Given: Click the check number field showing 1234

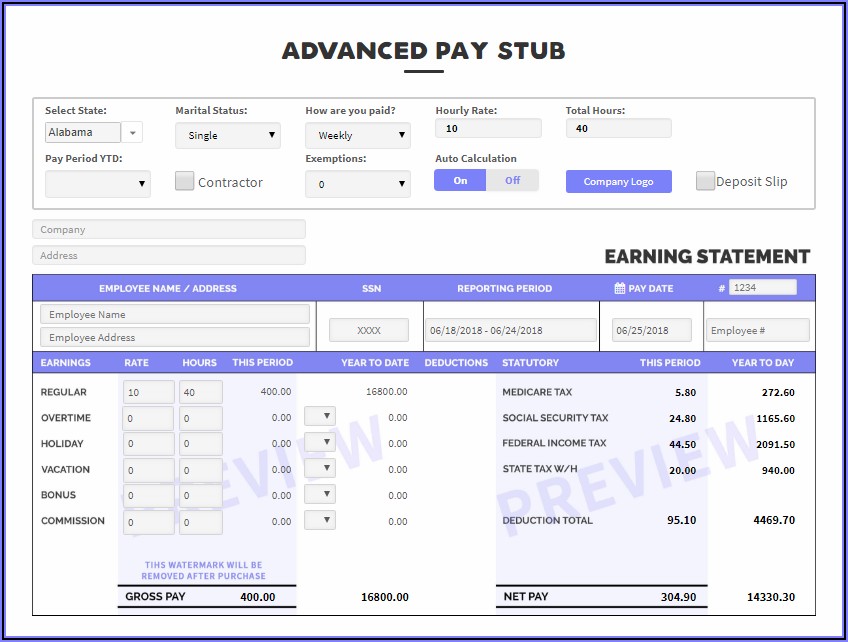Looking at the screenshot, I should point(762,288).
